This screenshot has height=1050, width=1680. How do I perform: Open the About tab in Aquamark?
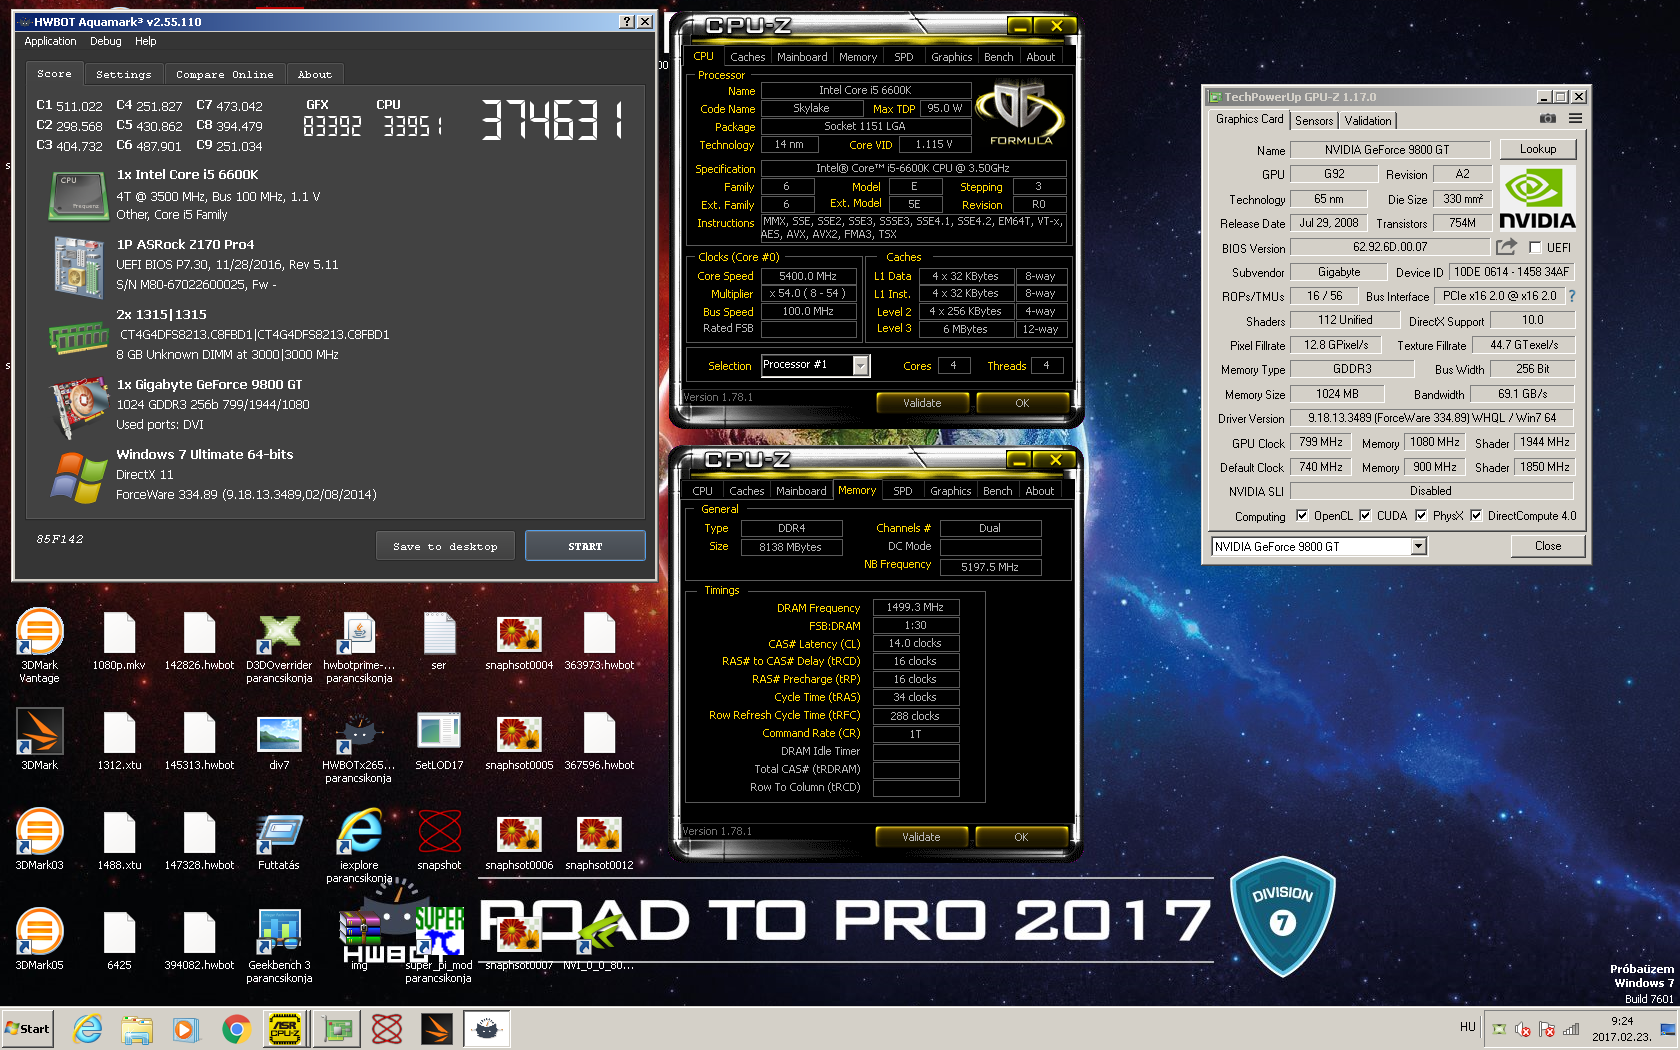(315, 74)
